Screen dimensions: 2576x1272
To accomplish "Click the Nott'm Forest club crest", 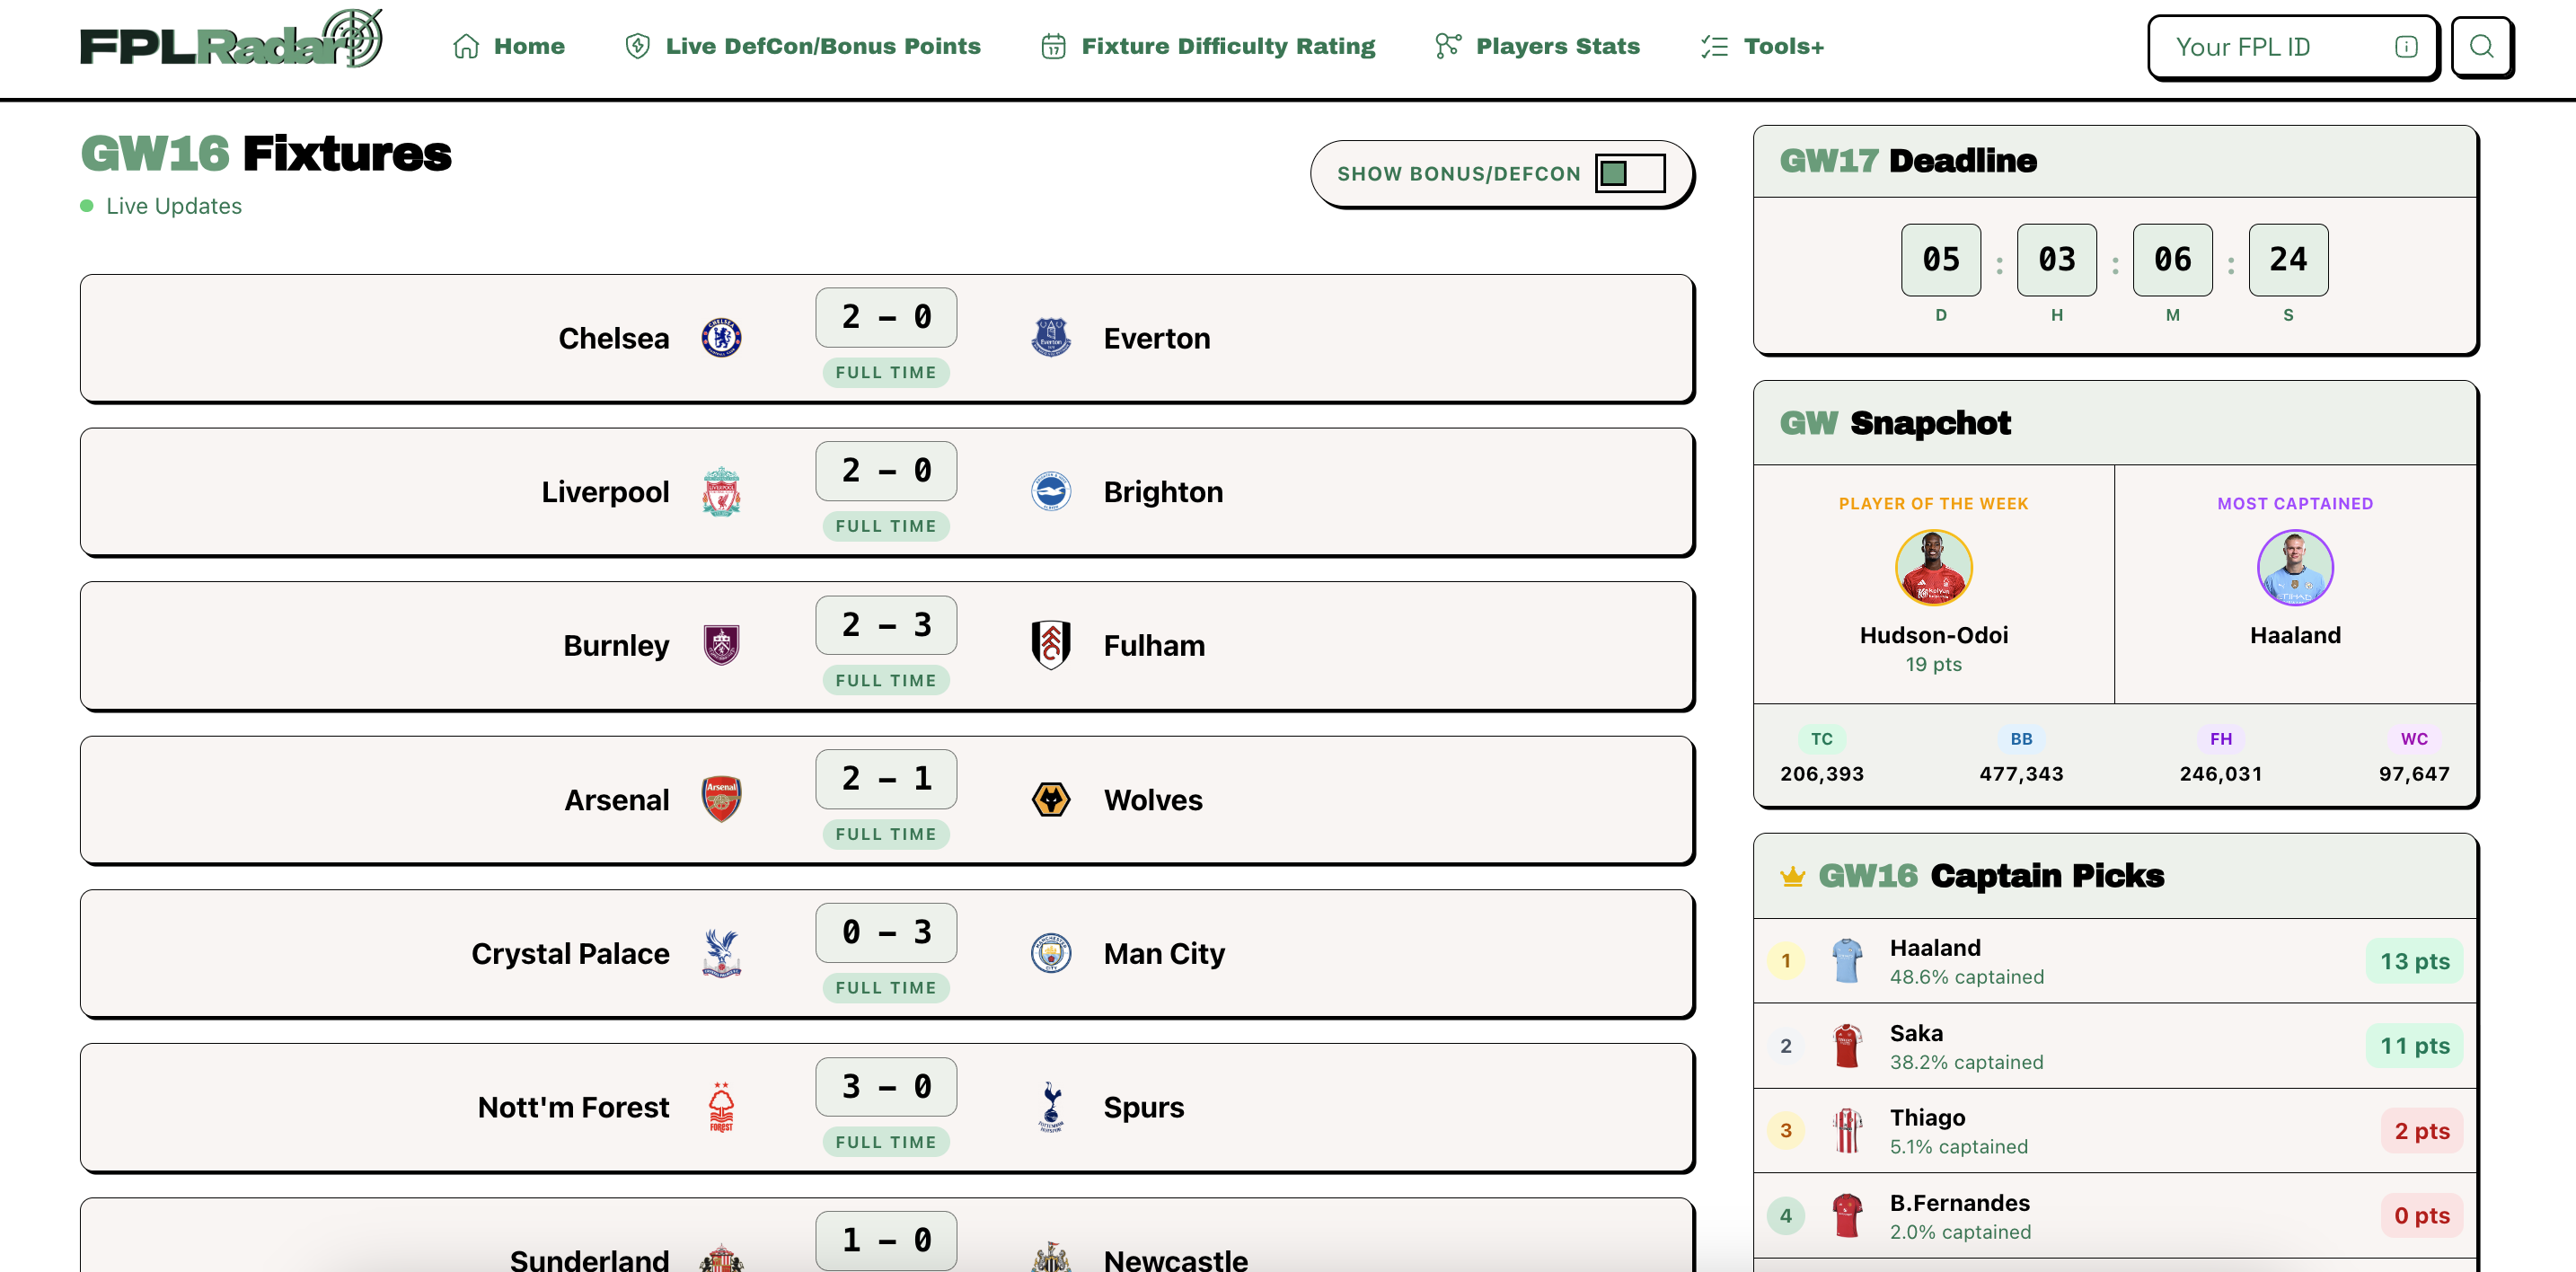I will coord(721,1107).
